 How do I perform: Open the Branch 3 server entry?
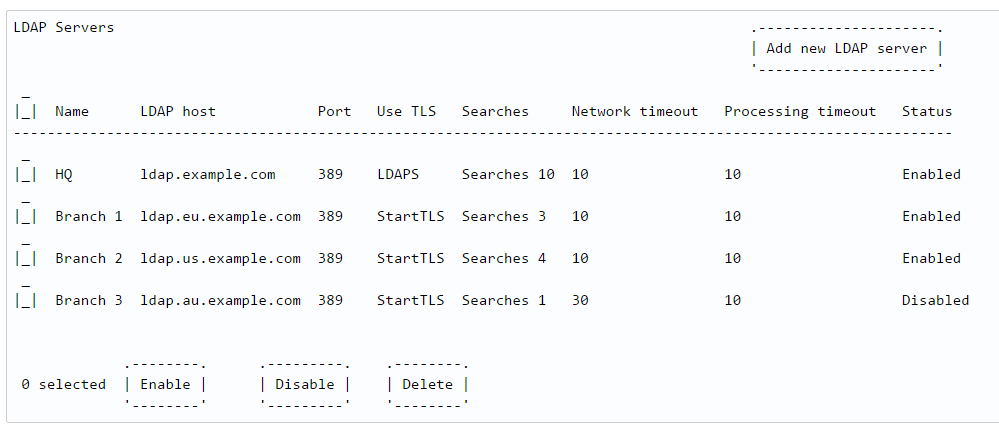coord(89,301)
